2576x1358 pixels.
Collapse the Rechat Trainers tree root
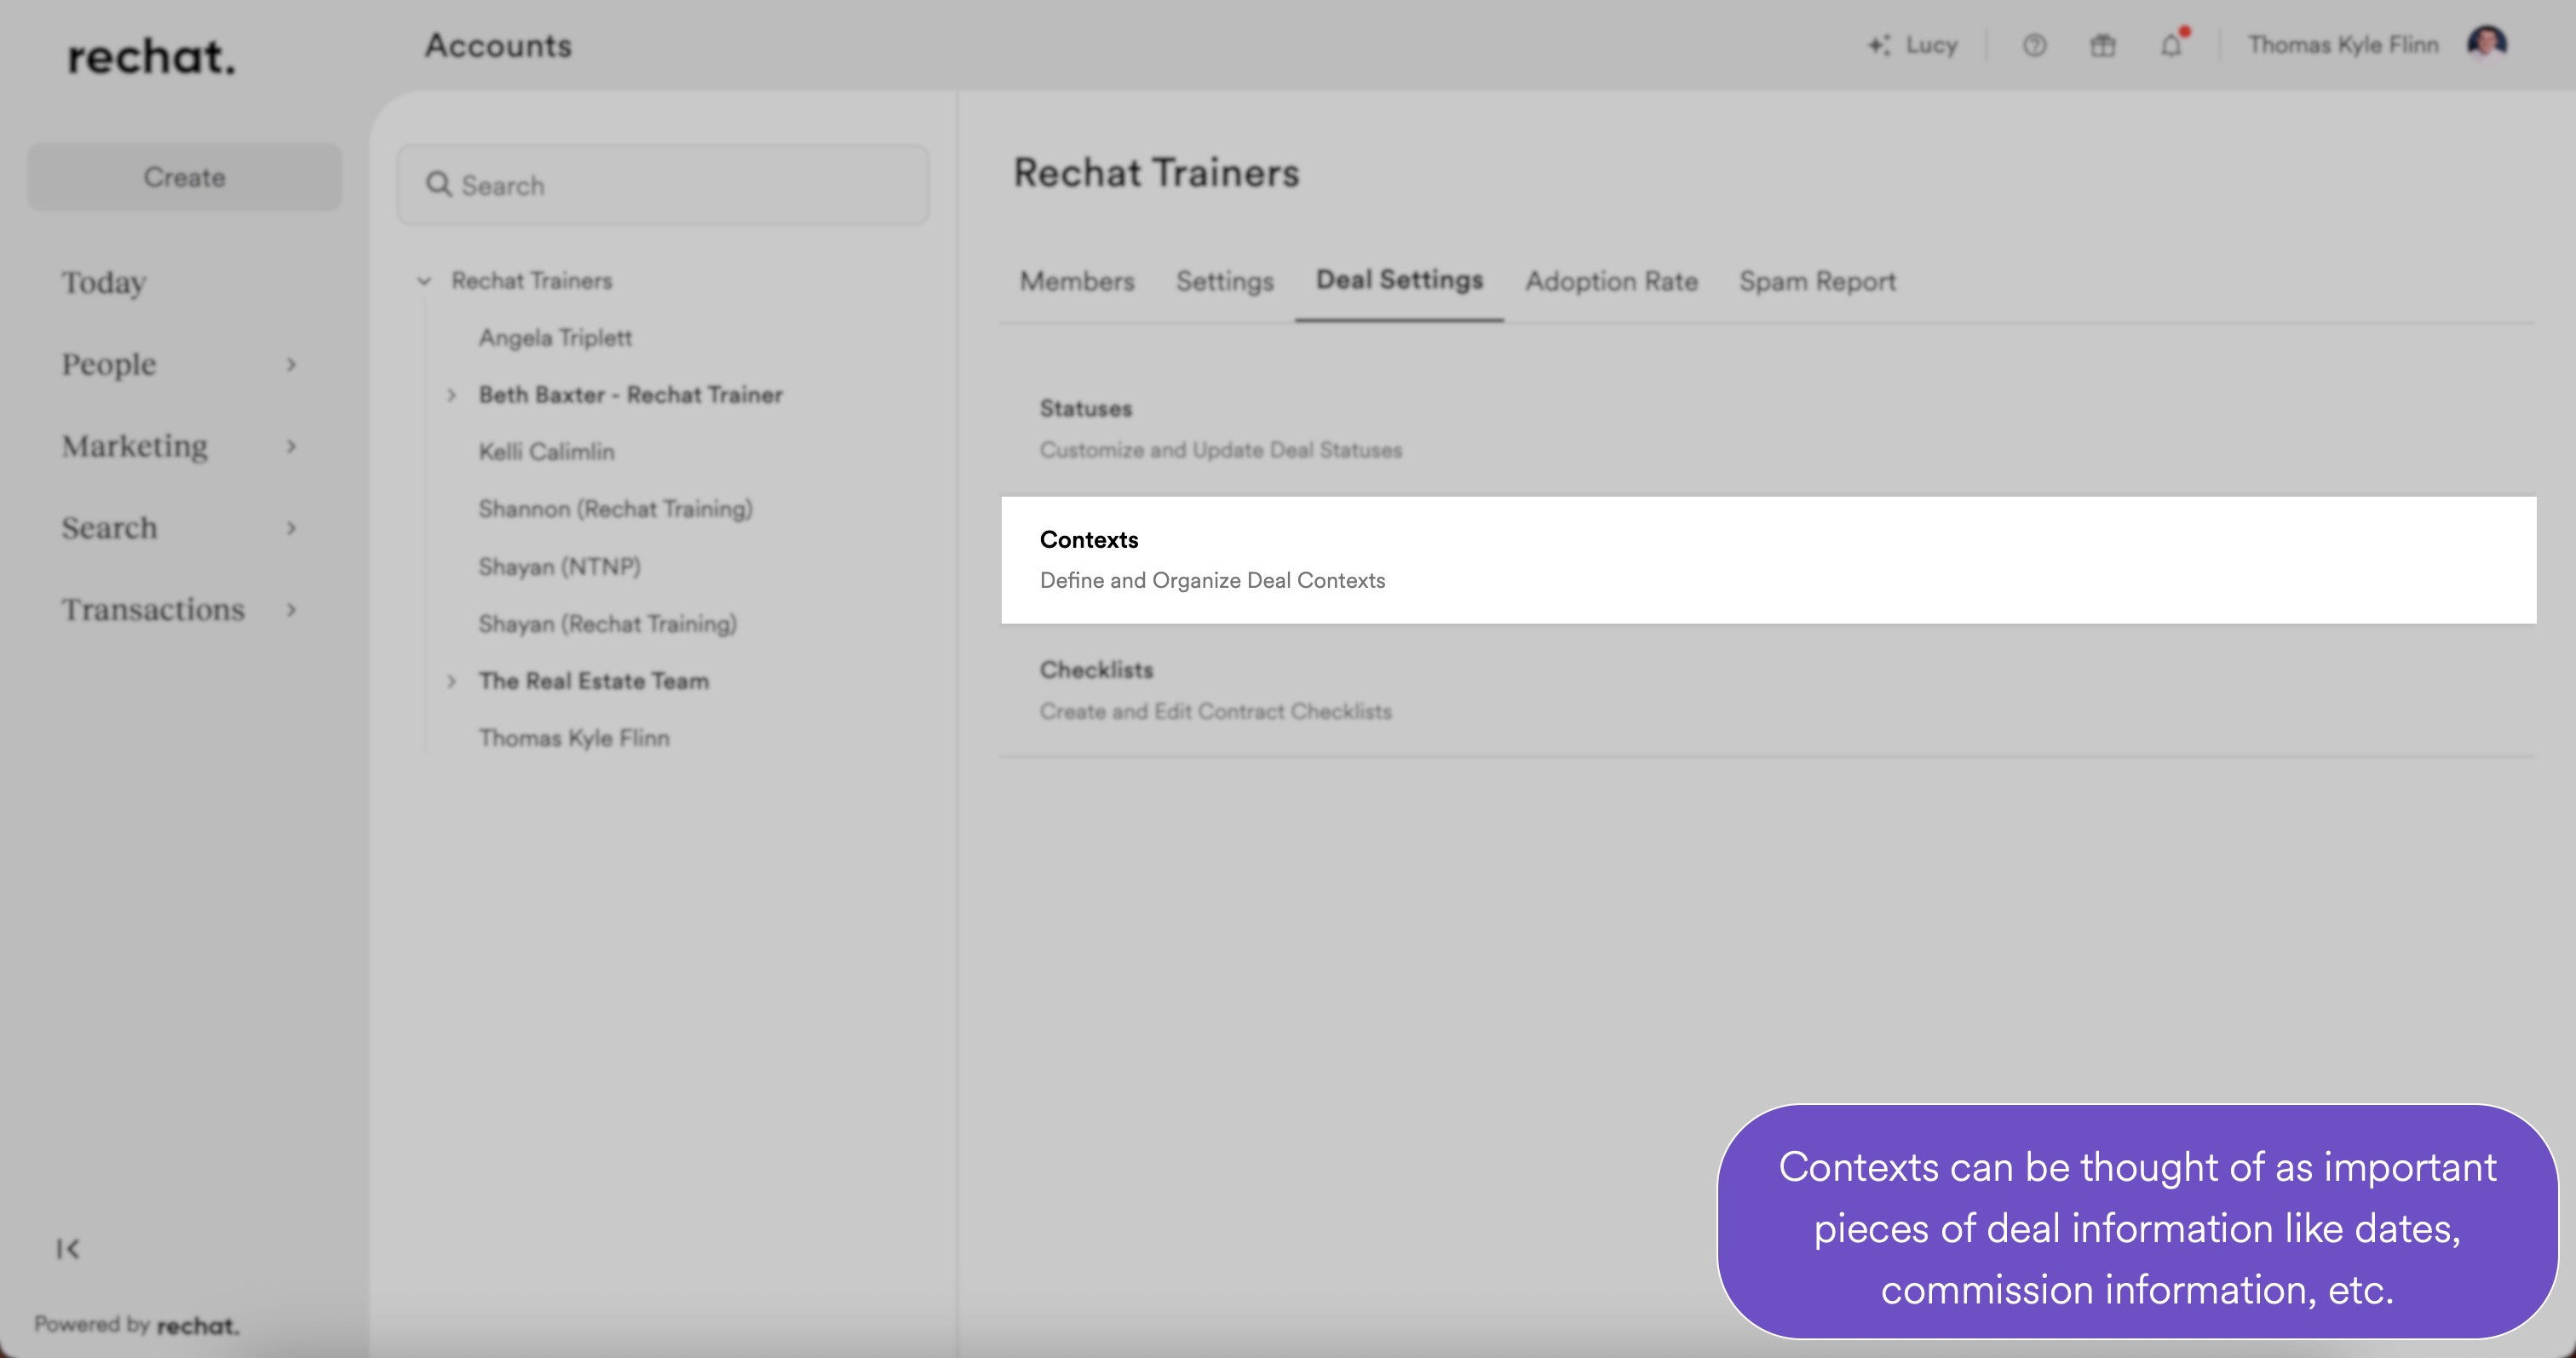424,281
